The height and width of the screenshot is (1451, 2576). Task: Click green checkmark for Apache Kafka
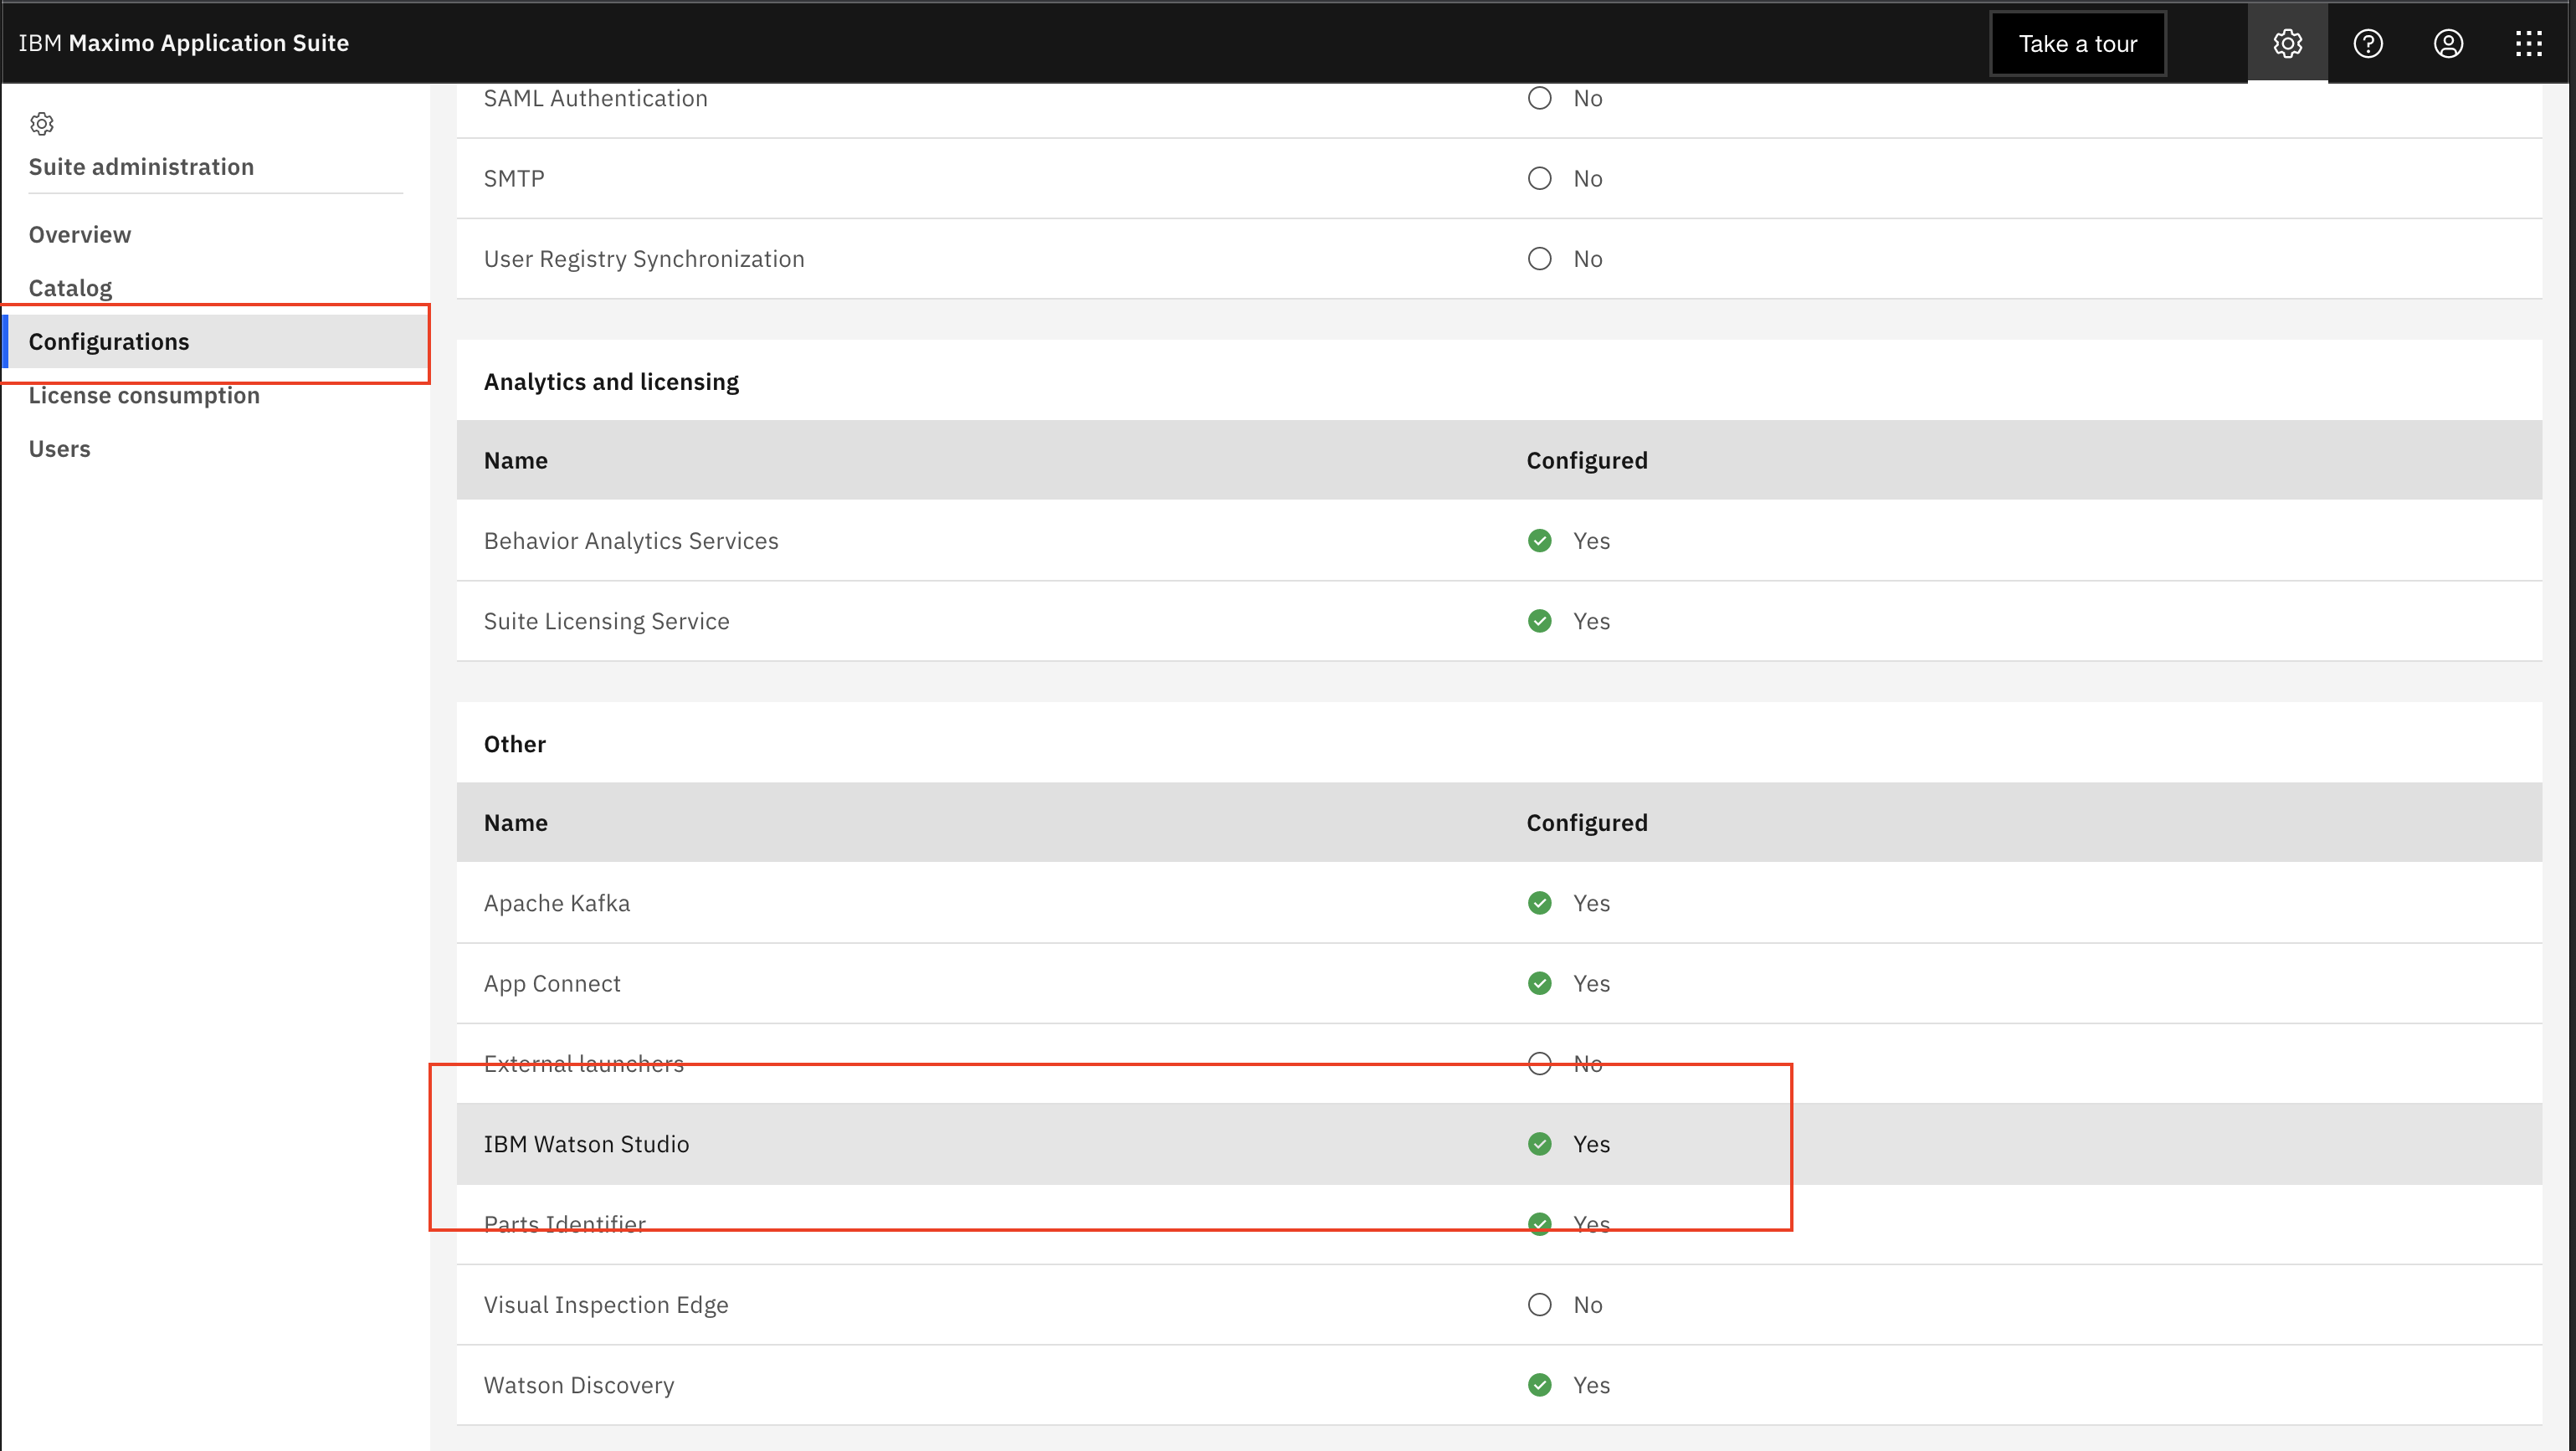(1539, 902)
